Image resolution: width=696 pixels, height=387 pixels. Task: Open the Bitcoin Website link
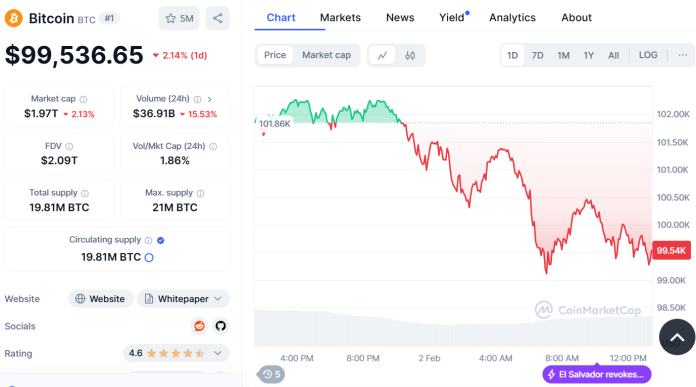click(x=100, y=299)
